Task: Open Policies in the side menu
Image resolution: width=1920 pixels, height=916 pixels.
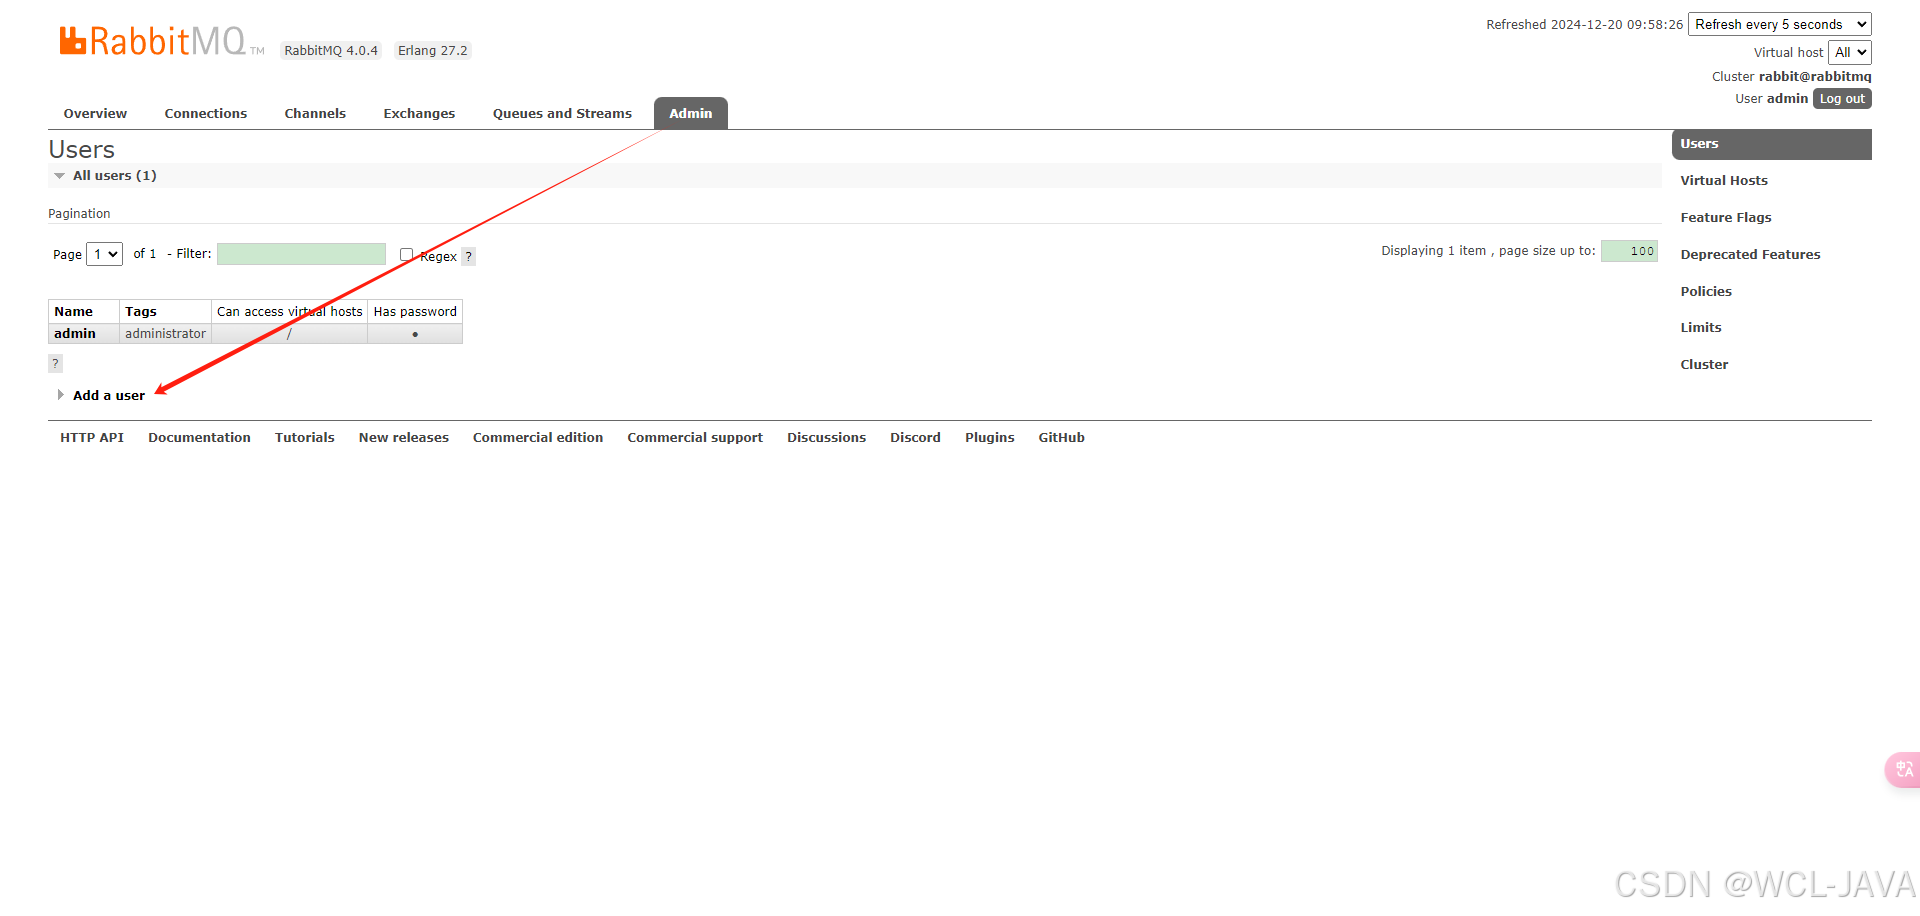Action: click(1706, 291)
